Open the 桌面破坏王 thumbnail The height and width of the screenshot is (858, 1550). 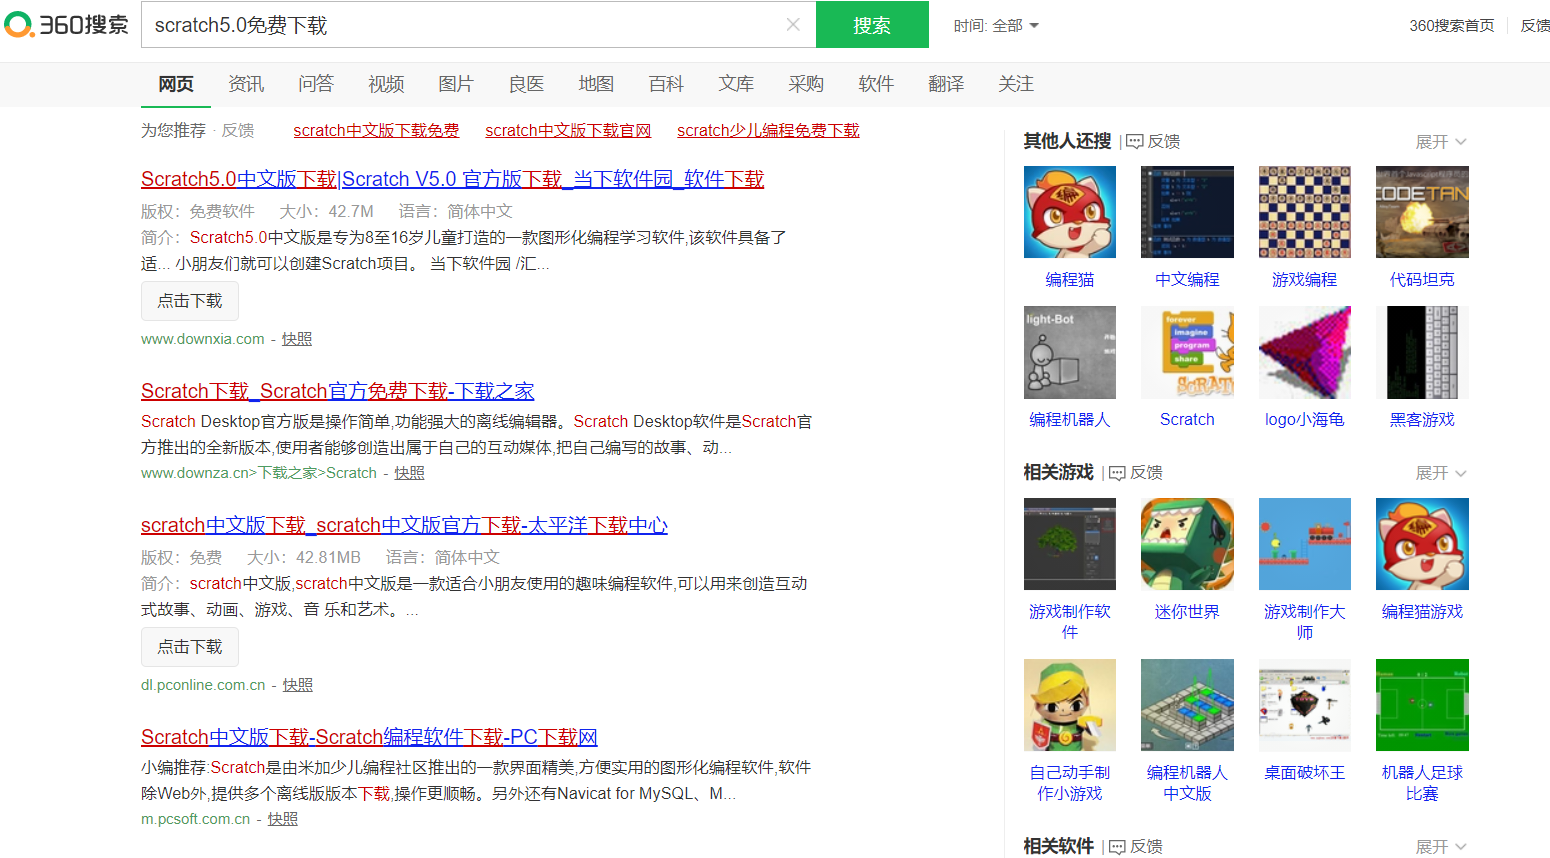click(x=1305, y=705)
